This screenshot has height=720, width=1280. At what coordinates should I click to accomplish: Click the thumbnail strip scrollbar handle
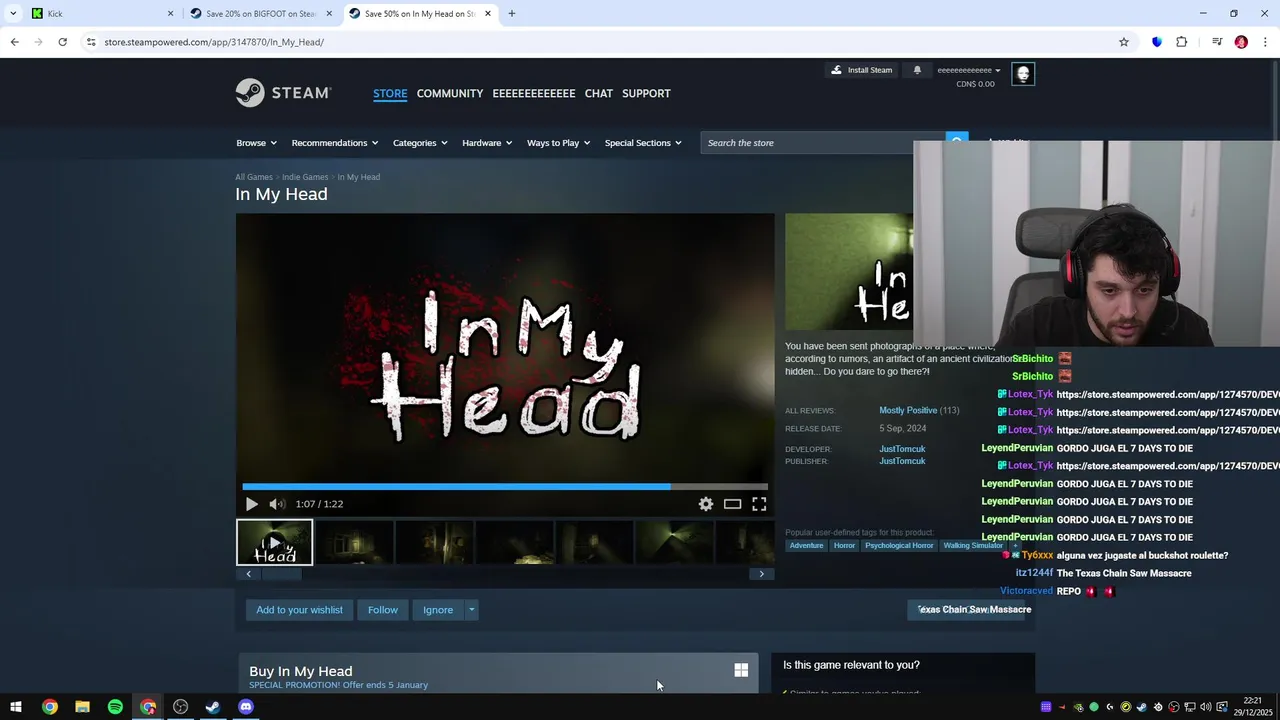[281, 574]
